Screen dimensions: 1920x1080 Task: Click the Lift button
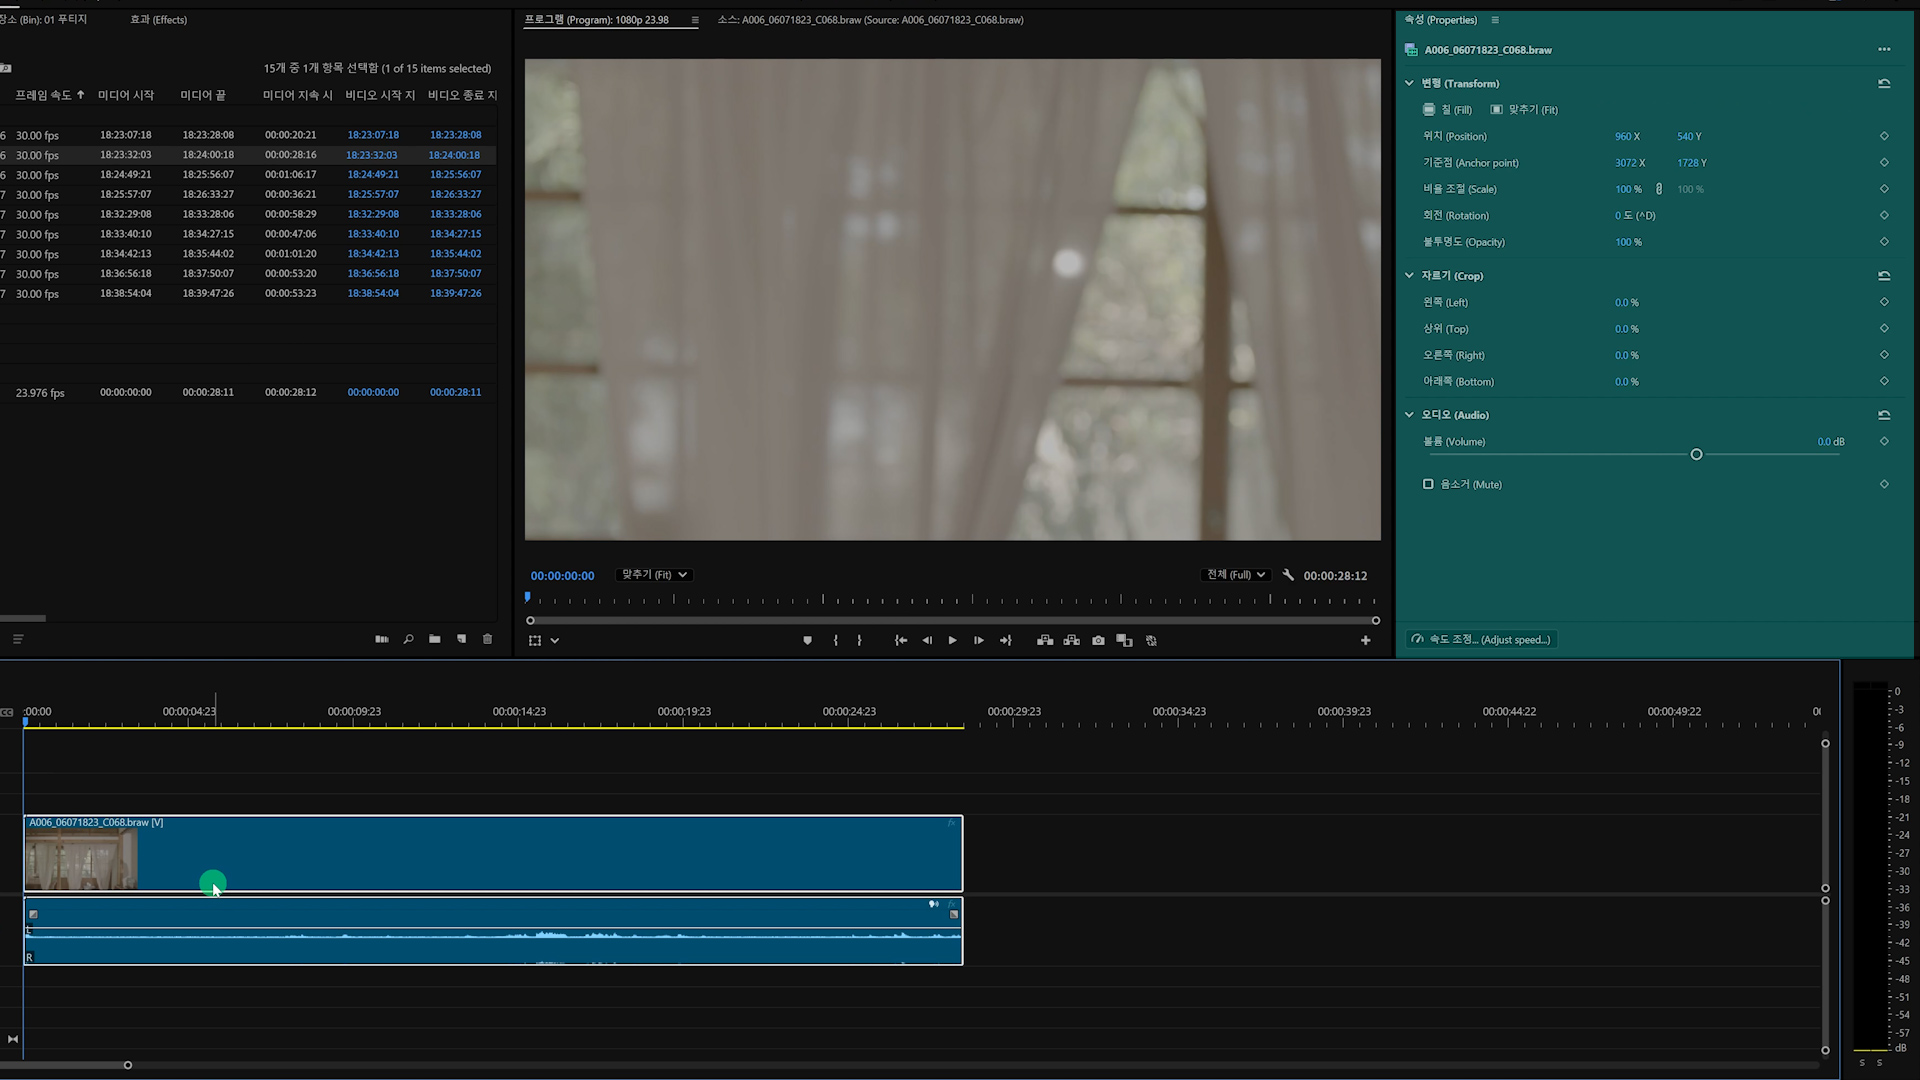click(1045, 640)
